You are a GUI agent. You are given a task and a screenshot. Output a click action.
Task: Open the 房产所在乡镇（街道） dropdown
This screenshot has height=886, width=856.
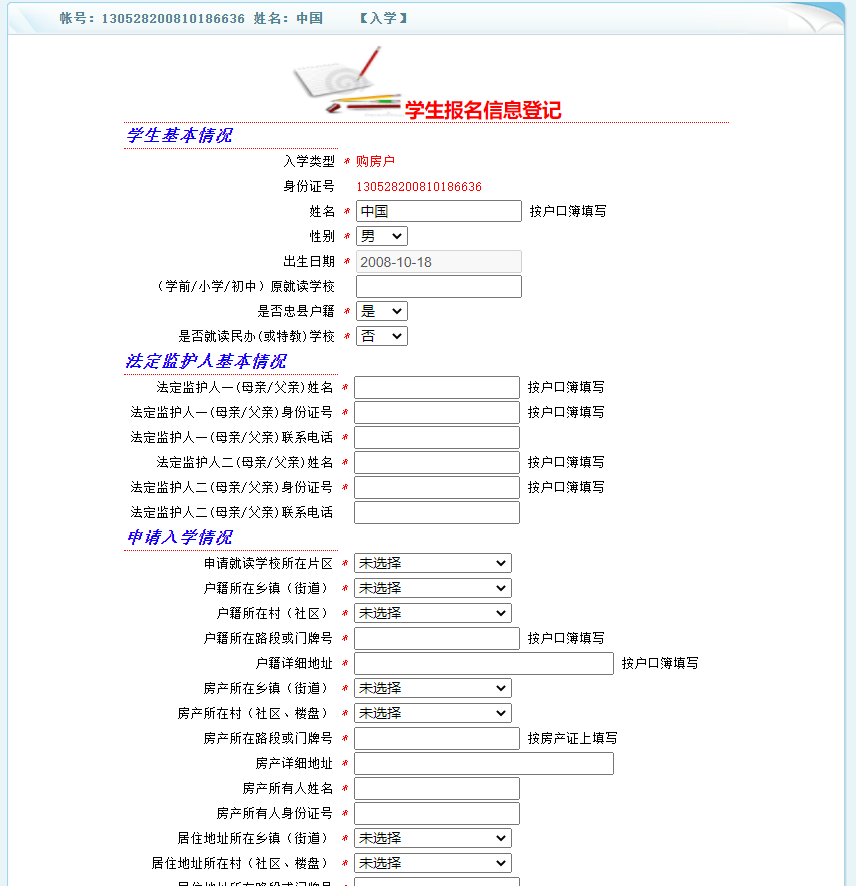[x=432, y=688]
